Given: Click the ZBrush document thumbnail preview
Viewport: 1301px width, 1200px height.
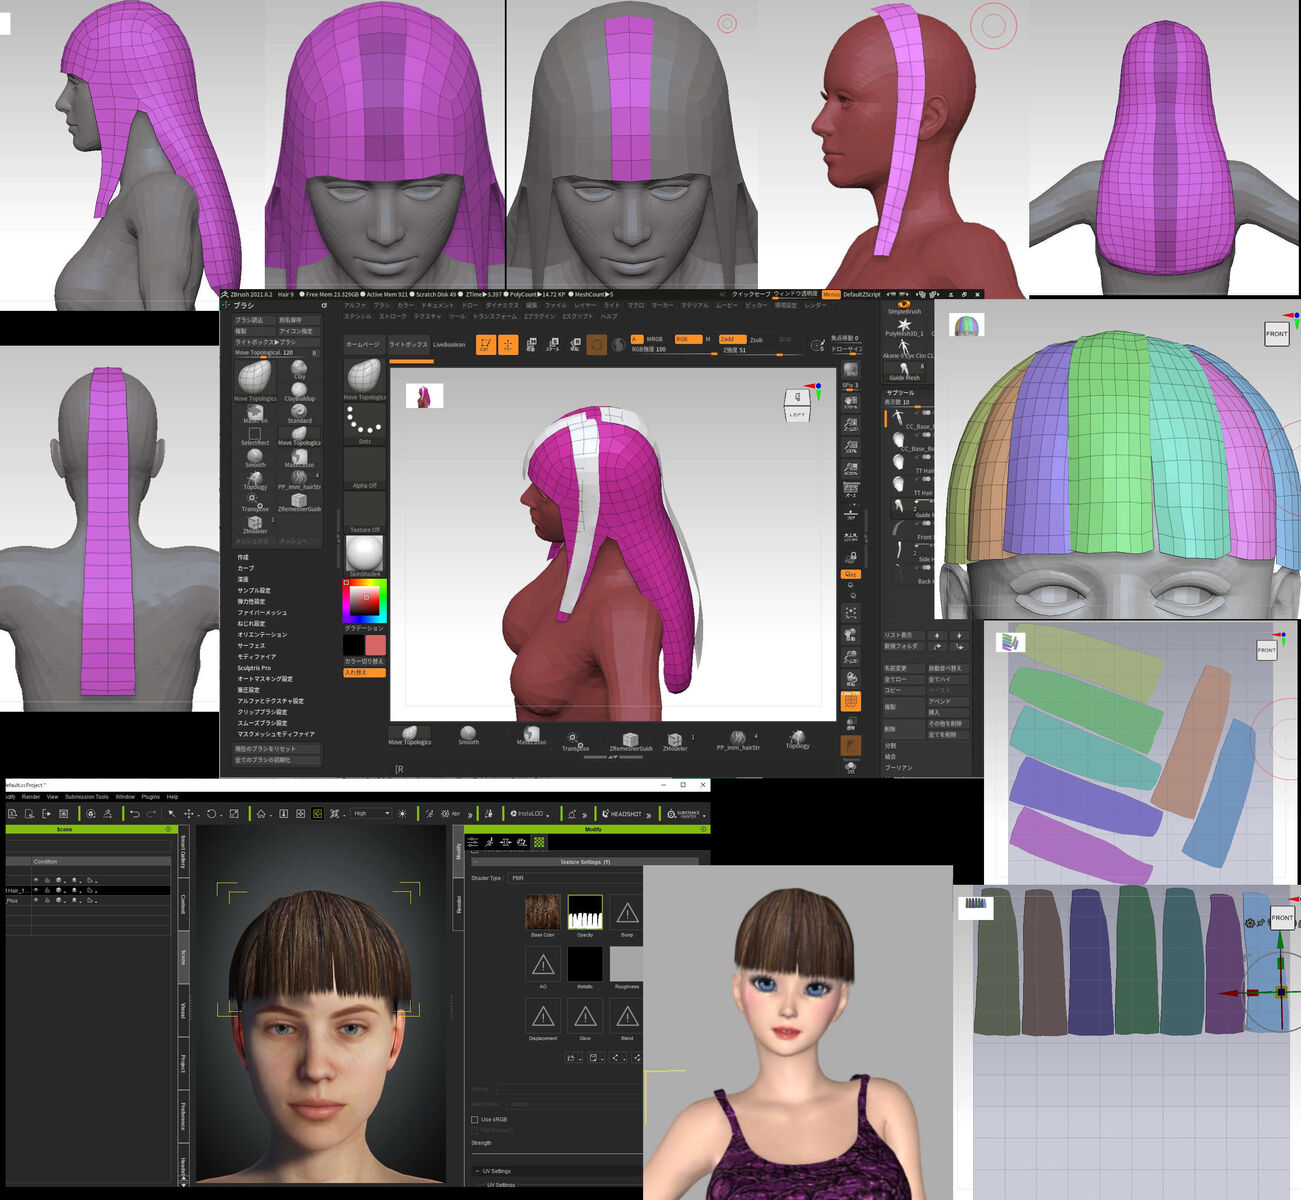Looking at the screenshot, I should [424, 396].
